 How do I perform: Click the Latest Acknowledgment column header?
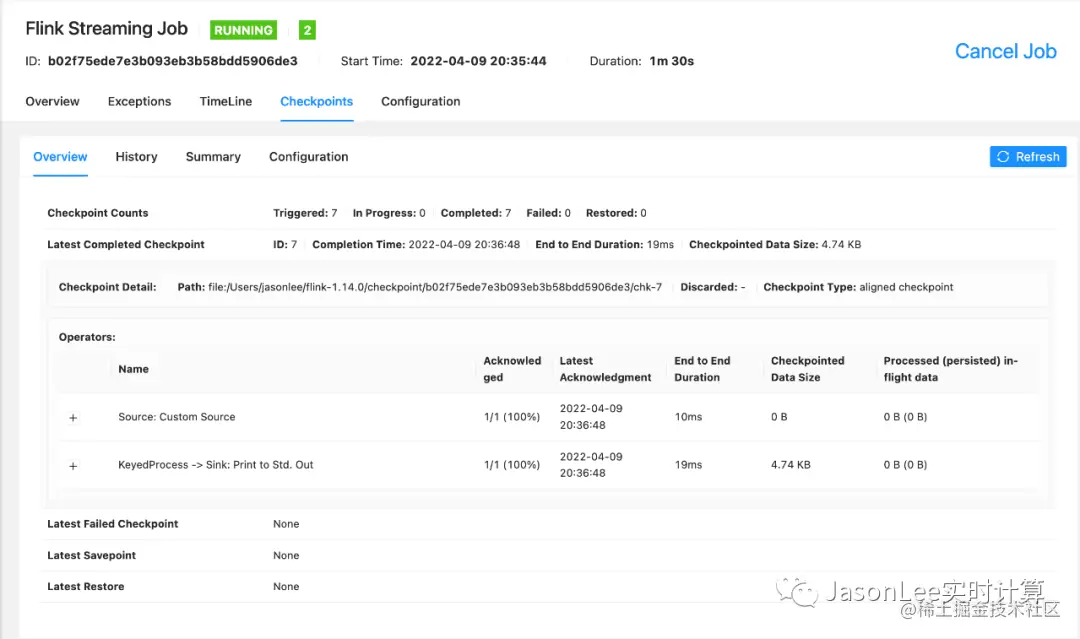pyautogui.click(x=605, y=369)
